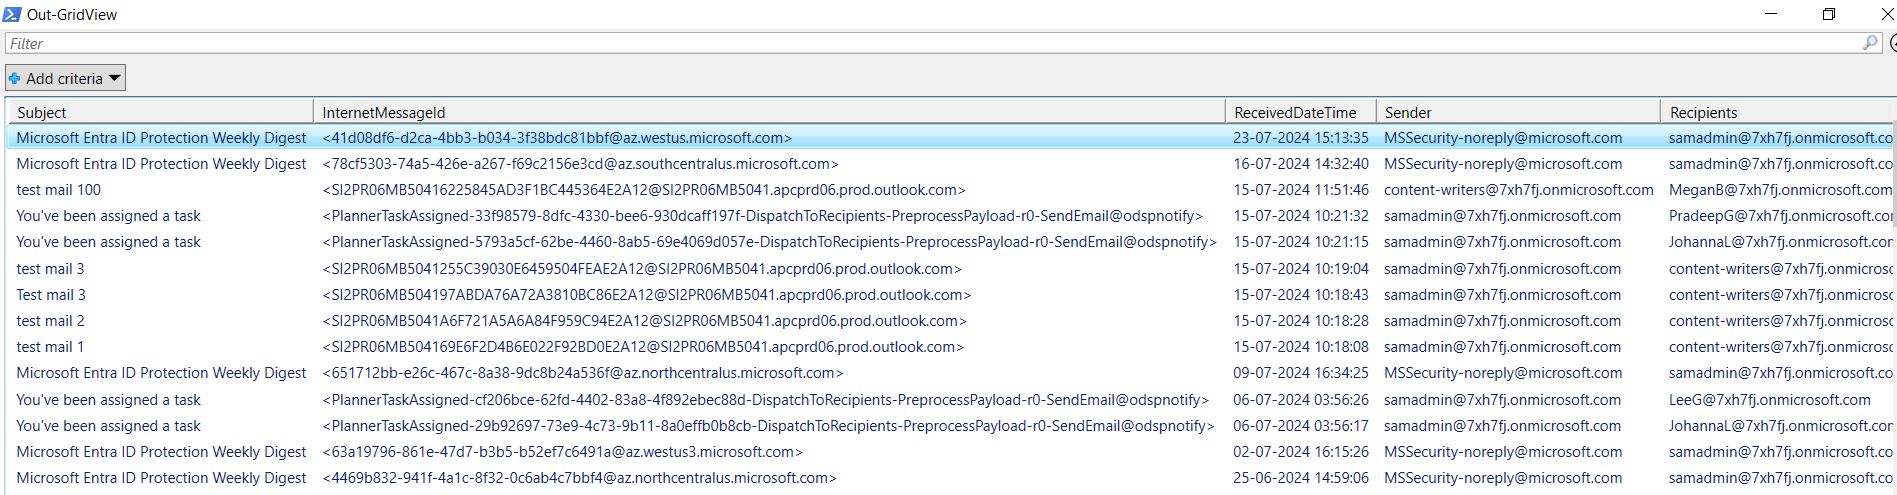This screenshot has height=495, width=1897.
Task: Click the message ID starting with 41d08df6
Action: [x=557, y=138]
